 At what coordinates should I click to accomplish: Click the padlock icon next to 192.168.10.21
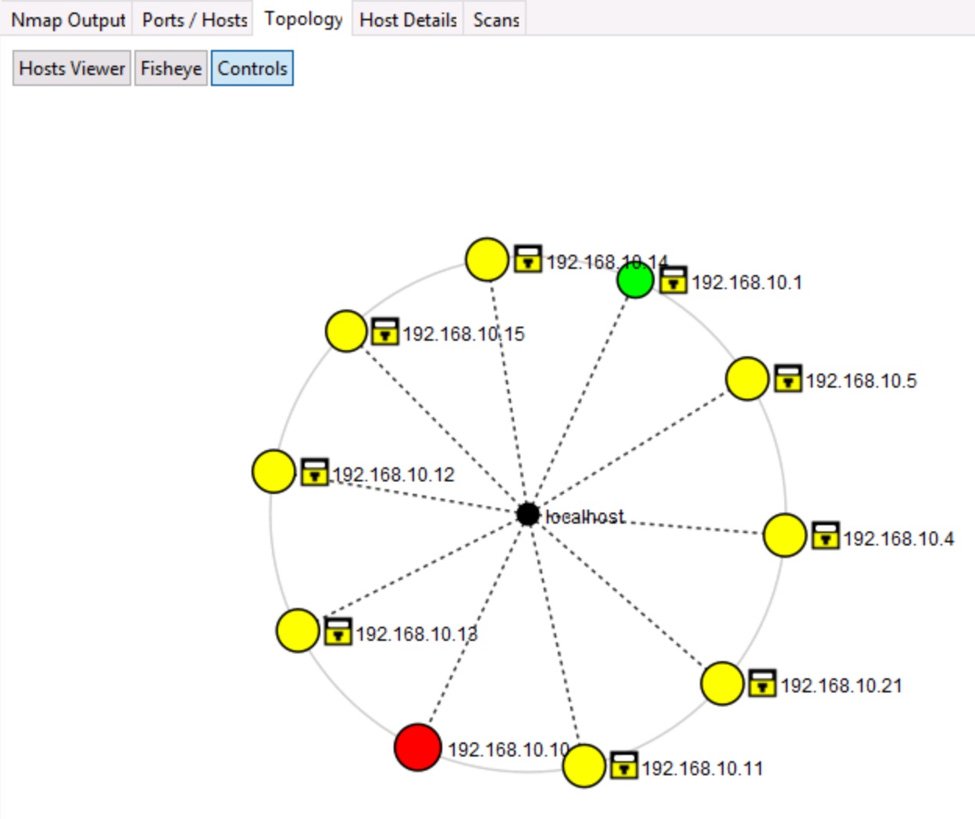(762, 684)
